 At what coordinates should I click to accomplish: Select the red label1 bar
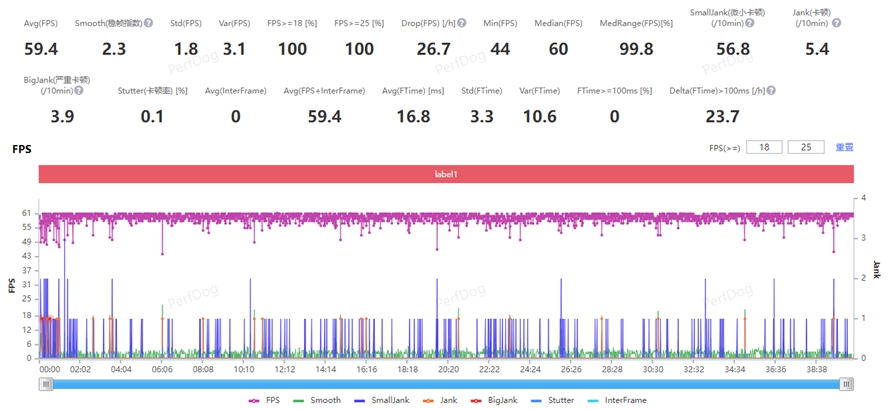pyautogui.click(x=446, y=174)
